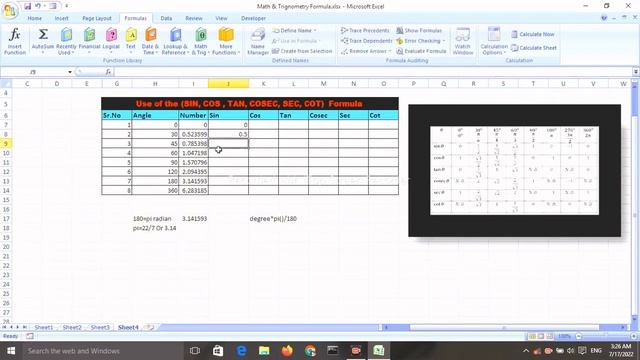Viewport: 640px width, 360px height.
Task: Toggle Show Formulas view
Action: point(419,31)
